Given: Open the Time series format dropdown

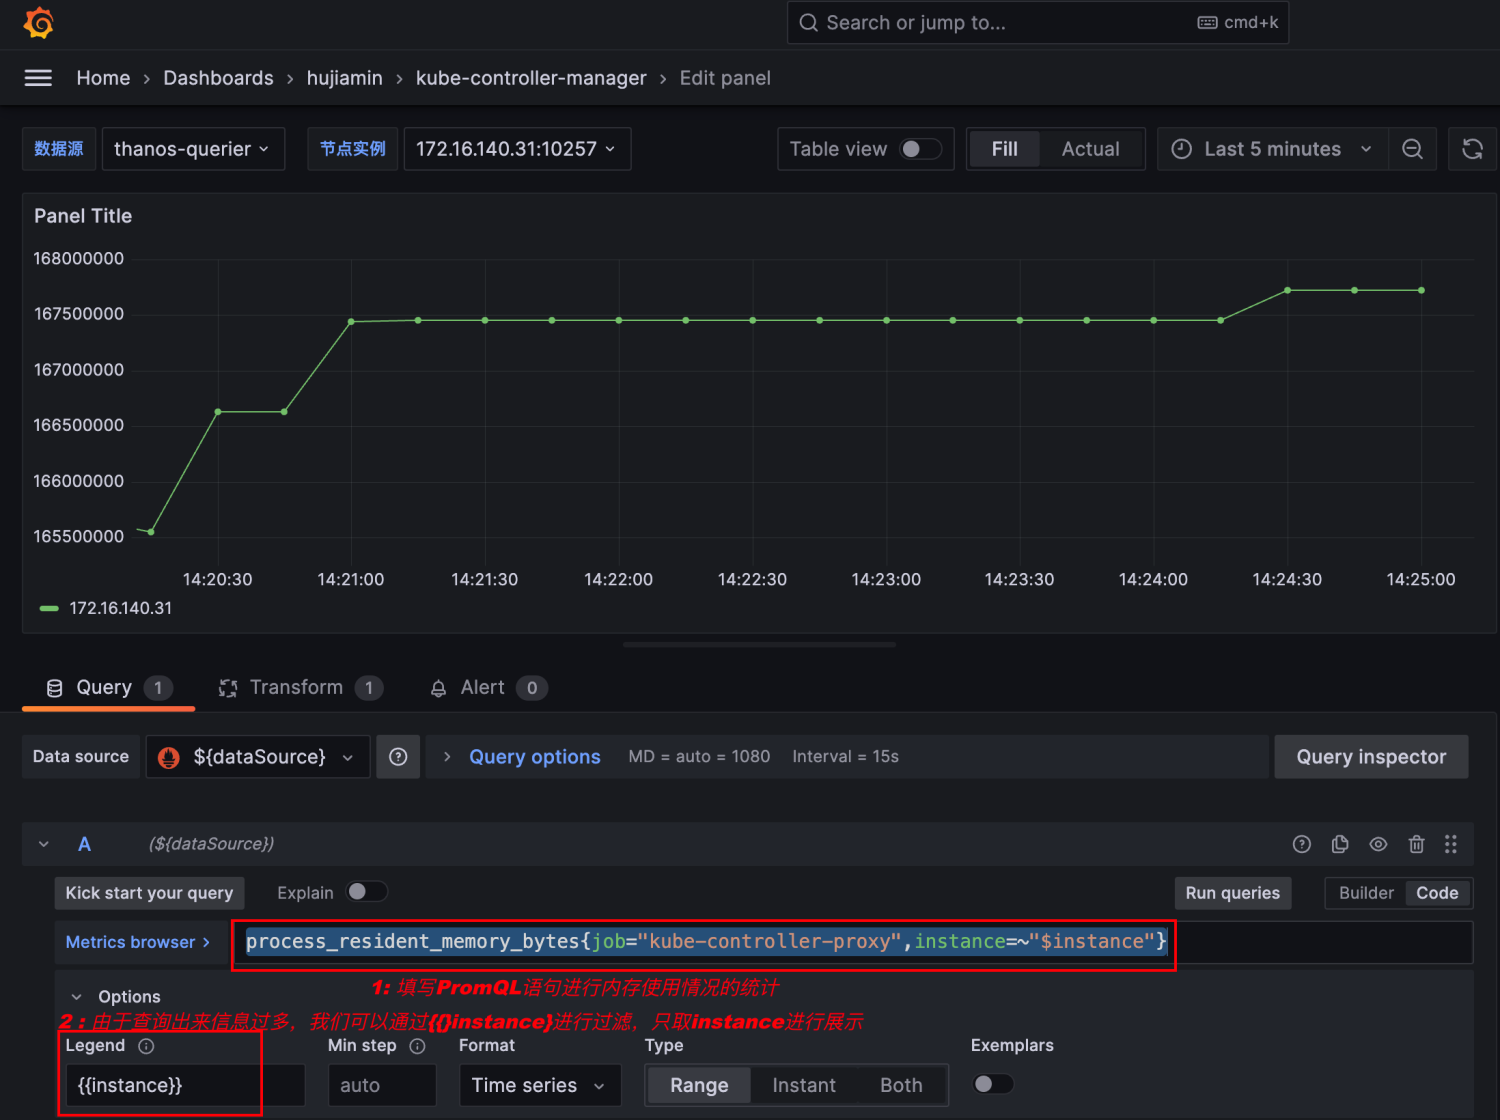Looking at the screenshot, I should (x=540, y=1085).
